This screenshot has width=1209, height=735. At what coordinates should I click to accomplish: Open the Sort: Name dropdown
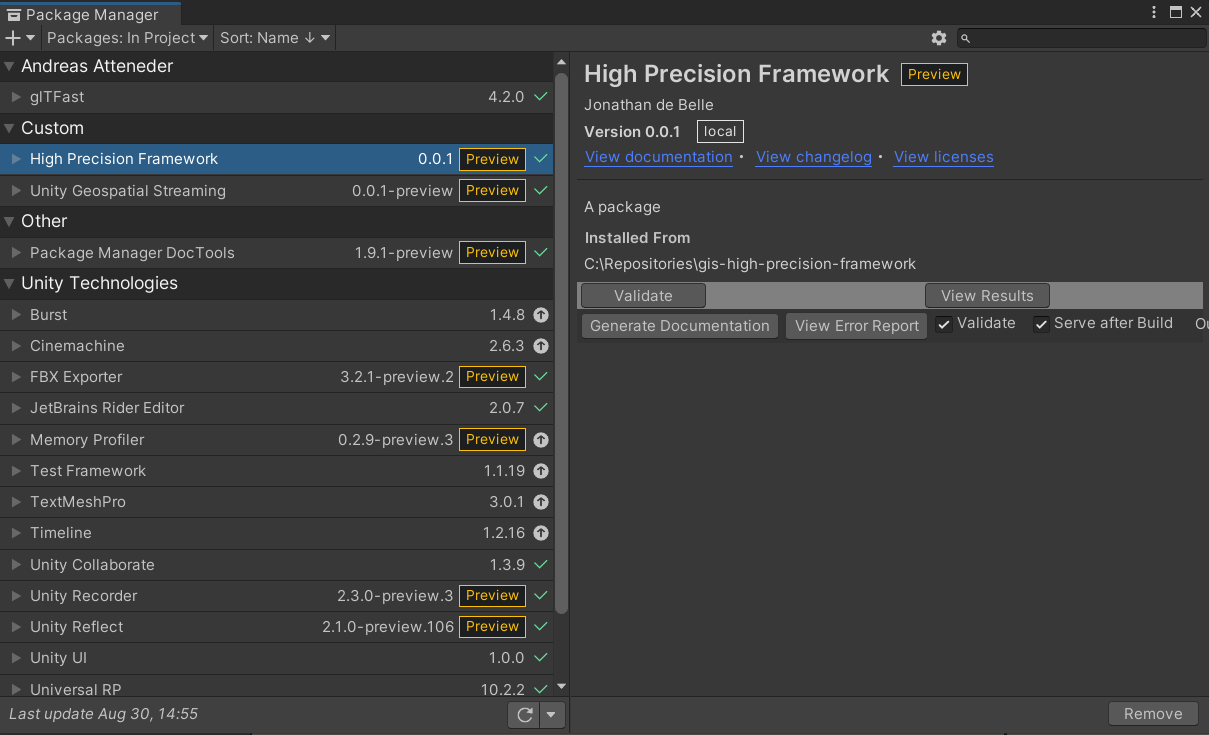(275, 38)
